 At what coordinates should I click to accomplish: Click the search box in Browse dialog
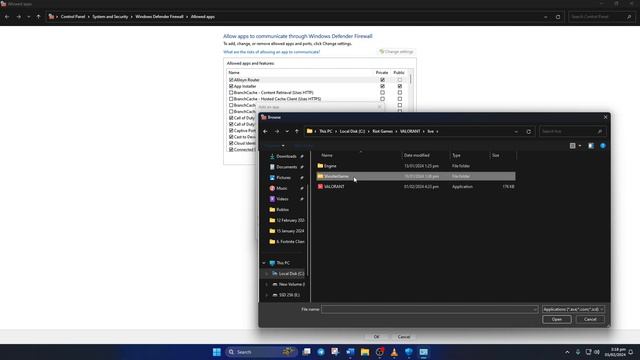point(572,131)
